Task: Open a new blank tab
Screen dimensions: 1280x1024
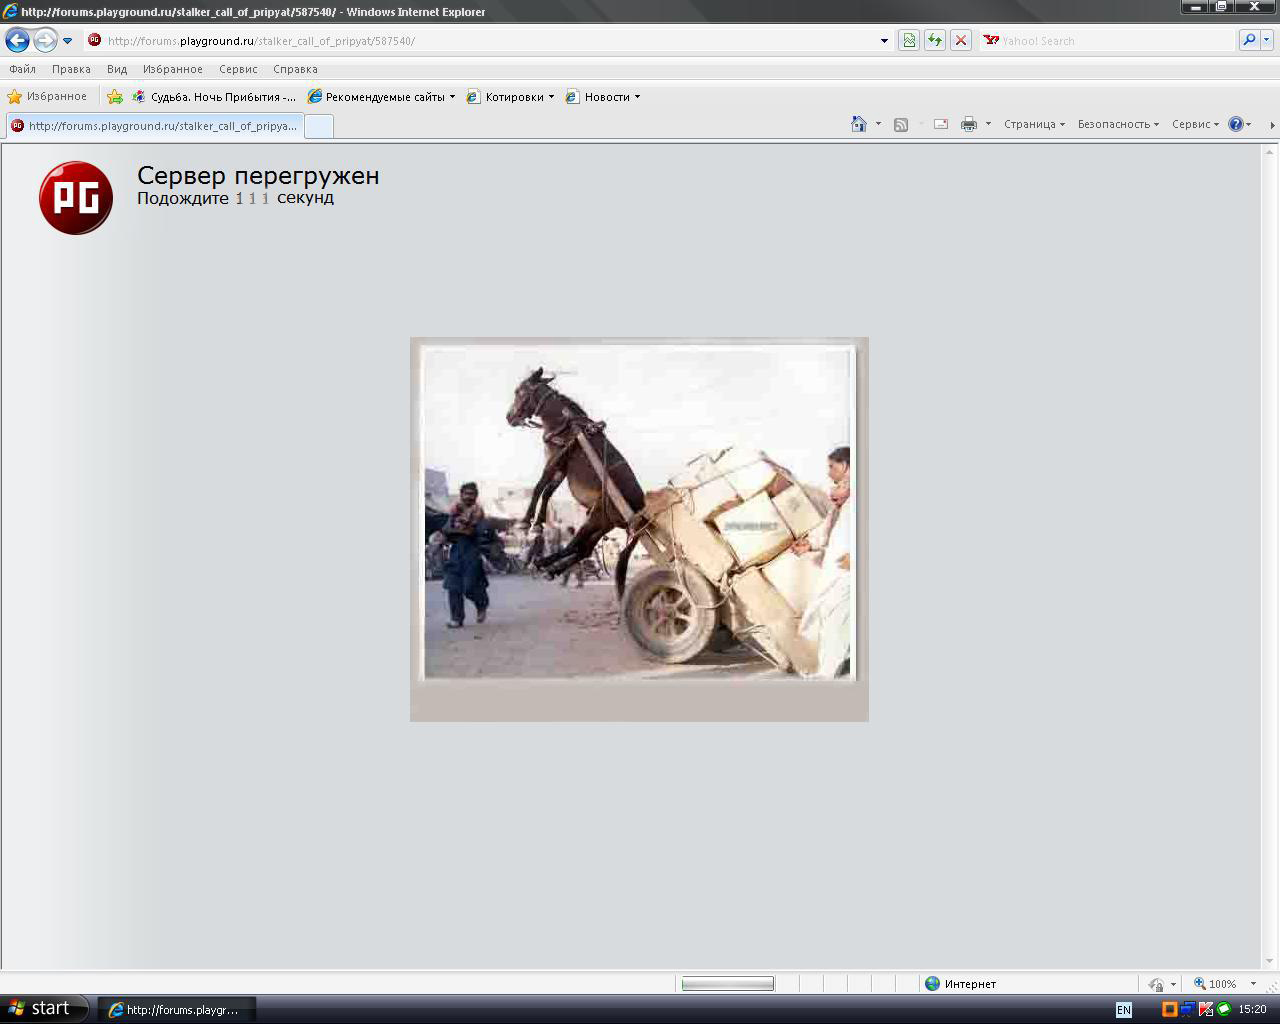Action: point(318,126)
